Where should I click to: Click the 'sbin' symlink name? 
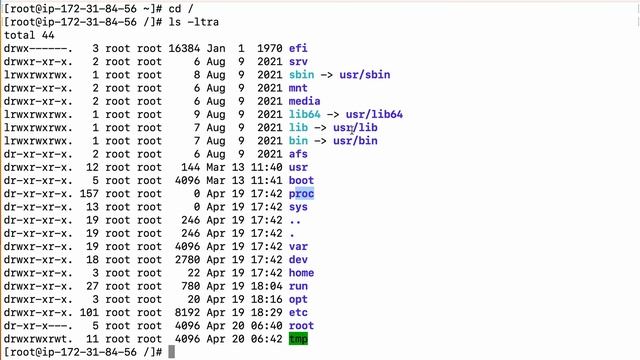(x=301, y=75)
